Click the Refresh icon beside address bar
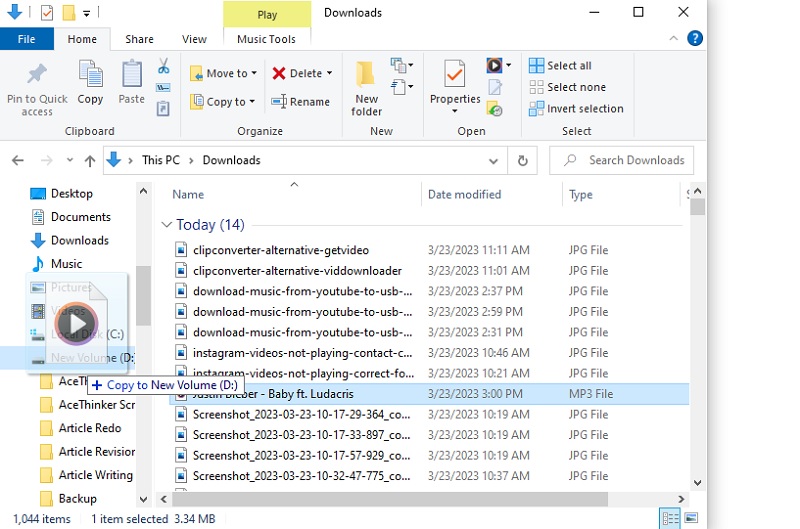 pyautogui.click(x=522, y=161)
